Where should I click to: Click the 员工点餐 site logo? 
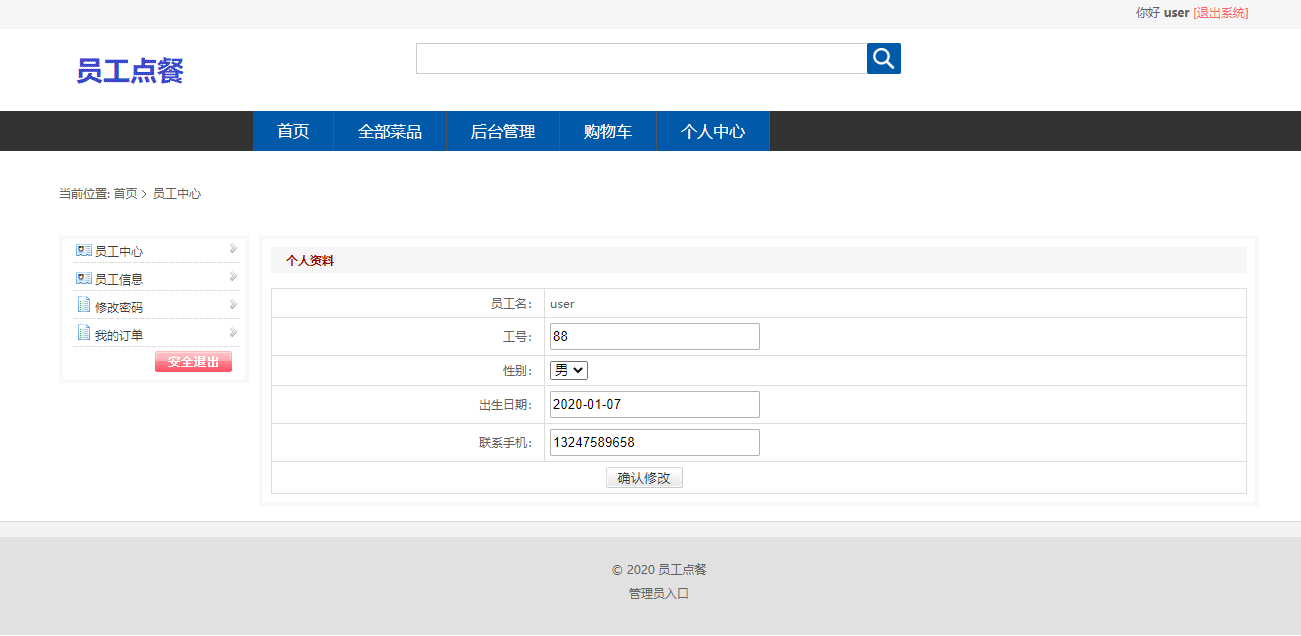pos(128,70)
